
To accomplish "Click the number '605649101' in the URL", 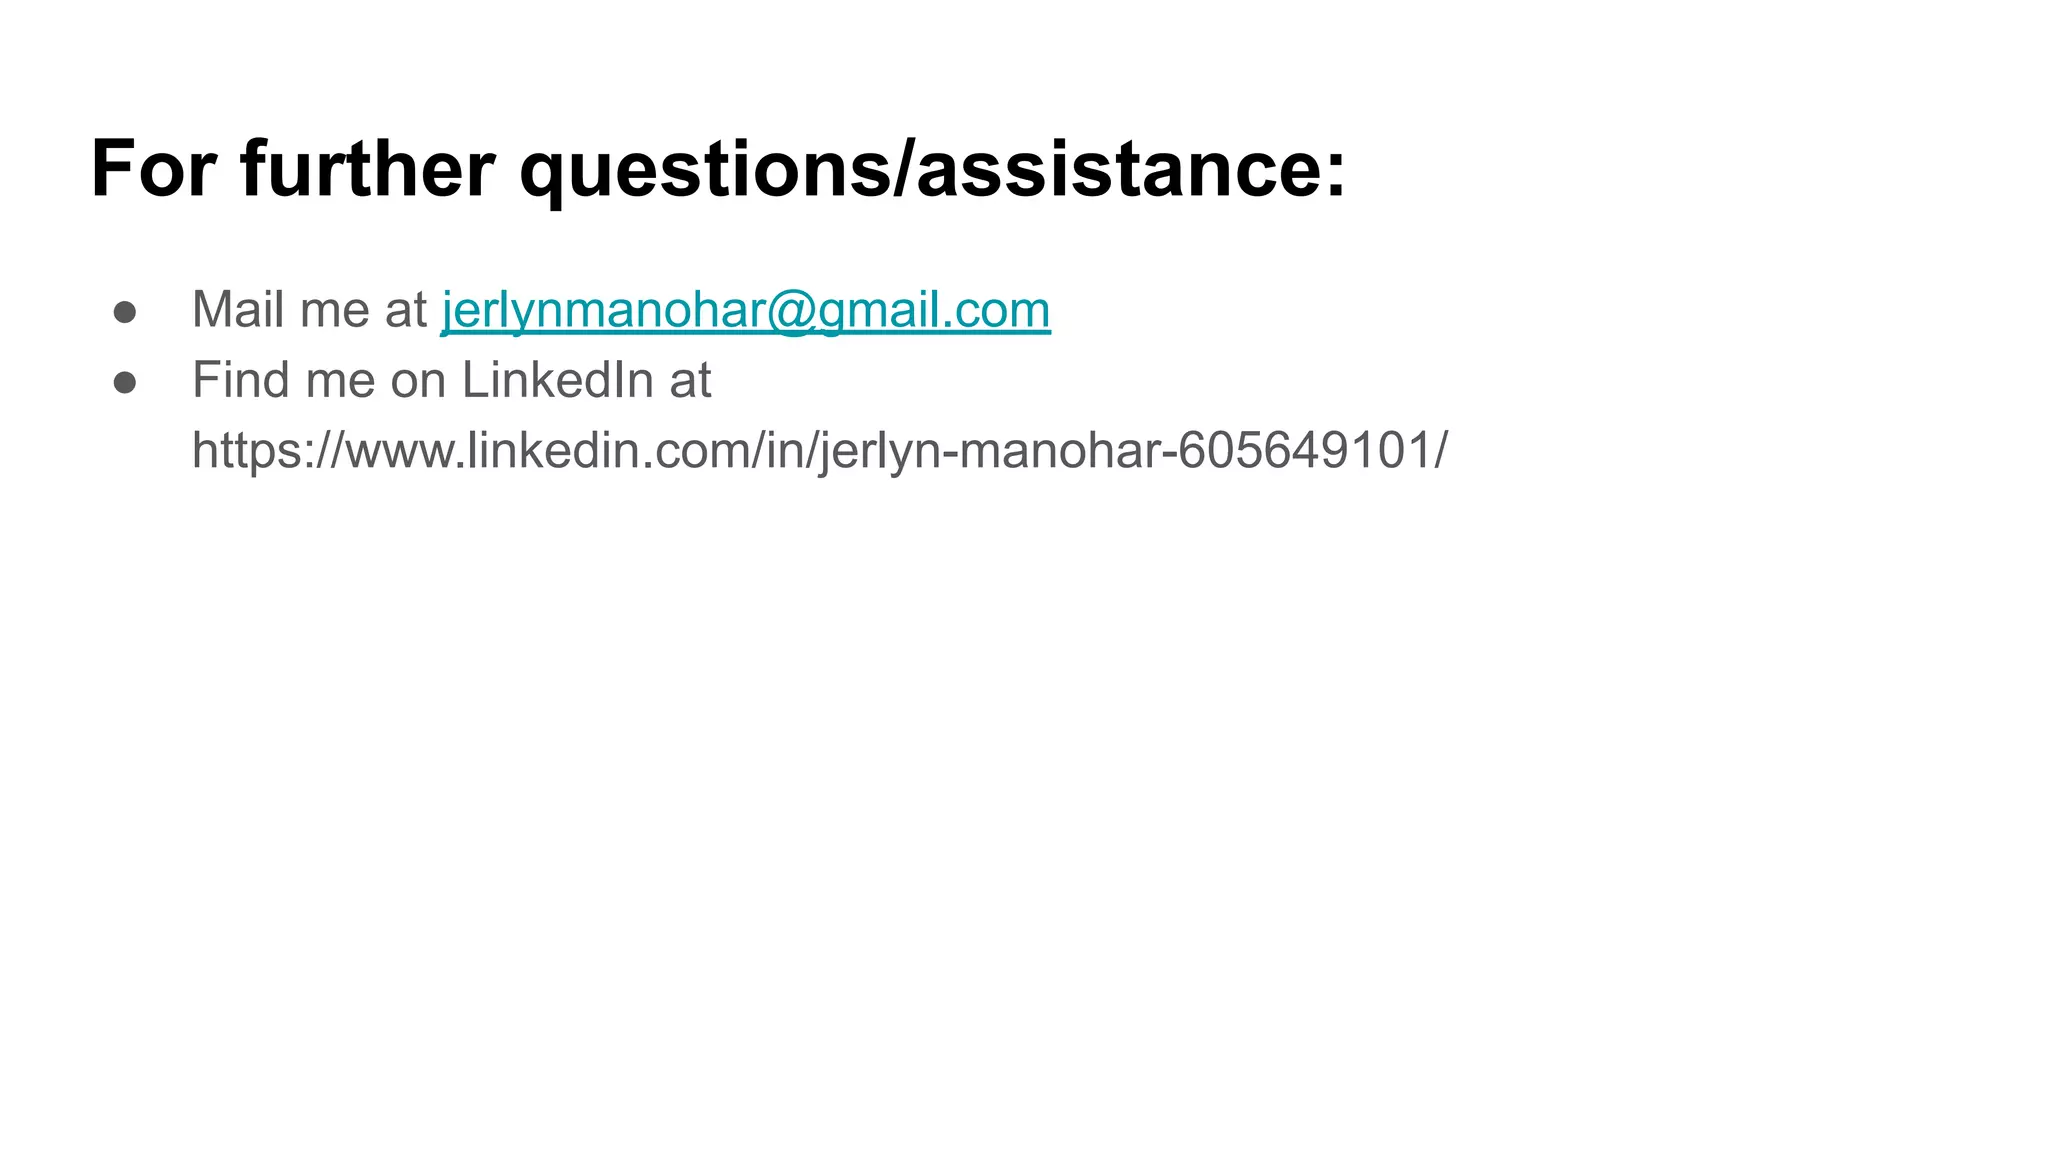I will pyautogui.click(x=1304, y=450).
